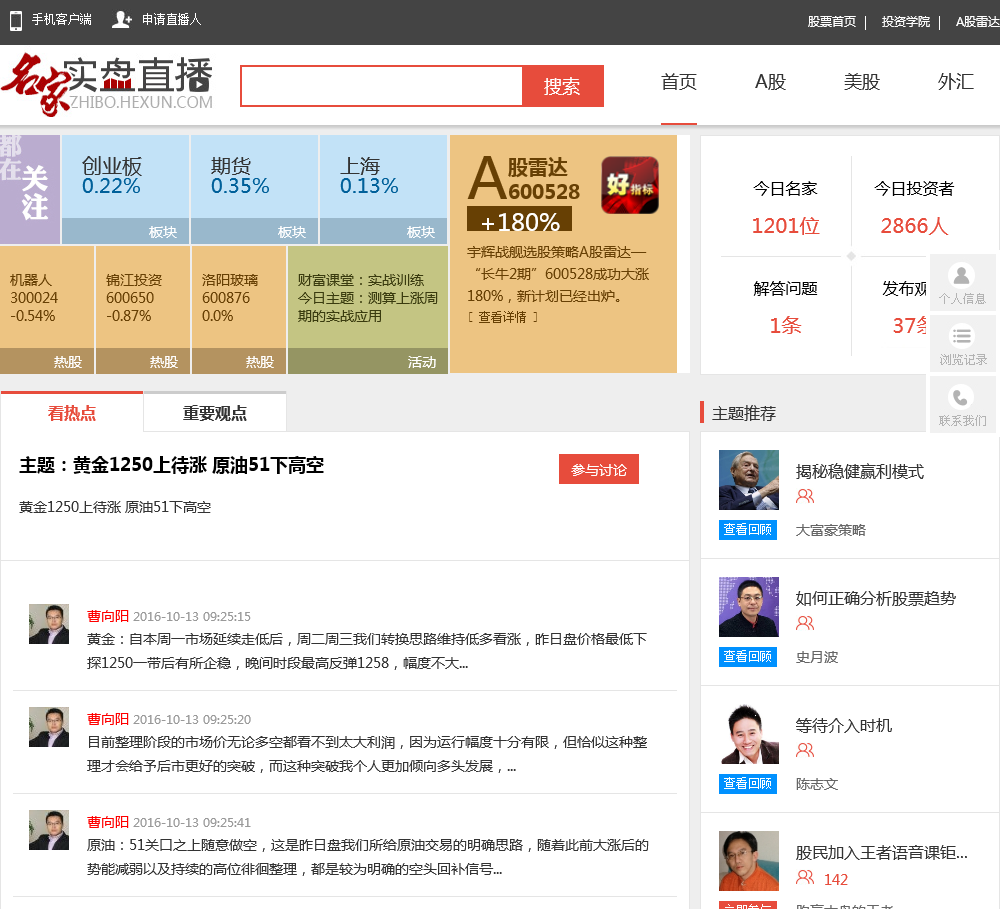Open the browsing history sidebar icon
The height and width of the screenshot is (909, 1000).
pyautogui.click(x=962, y=338)
